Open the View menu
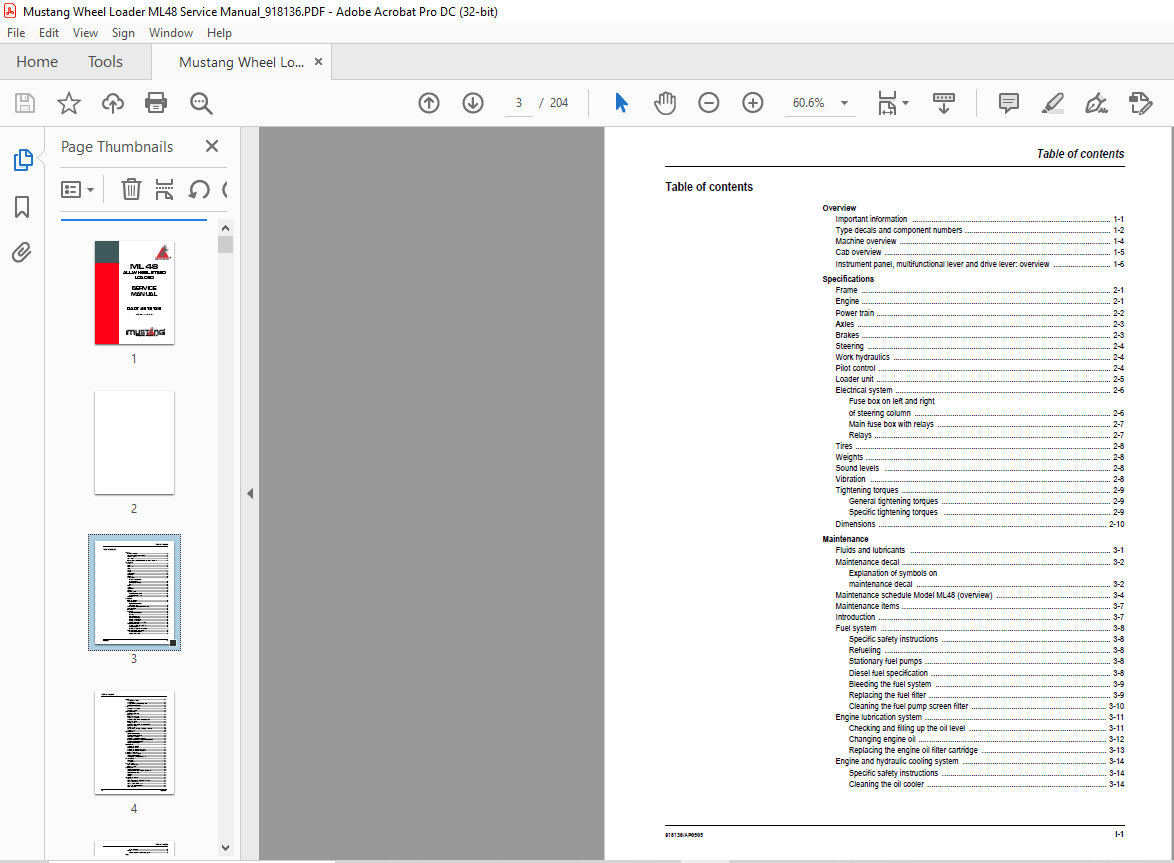The width and height of the screenshot is (1174, 863). click(x=85, y=33)
